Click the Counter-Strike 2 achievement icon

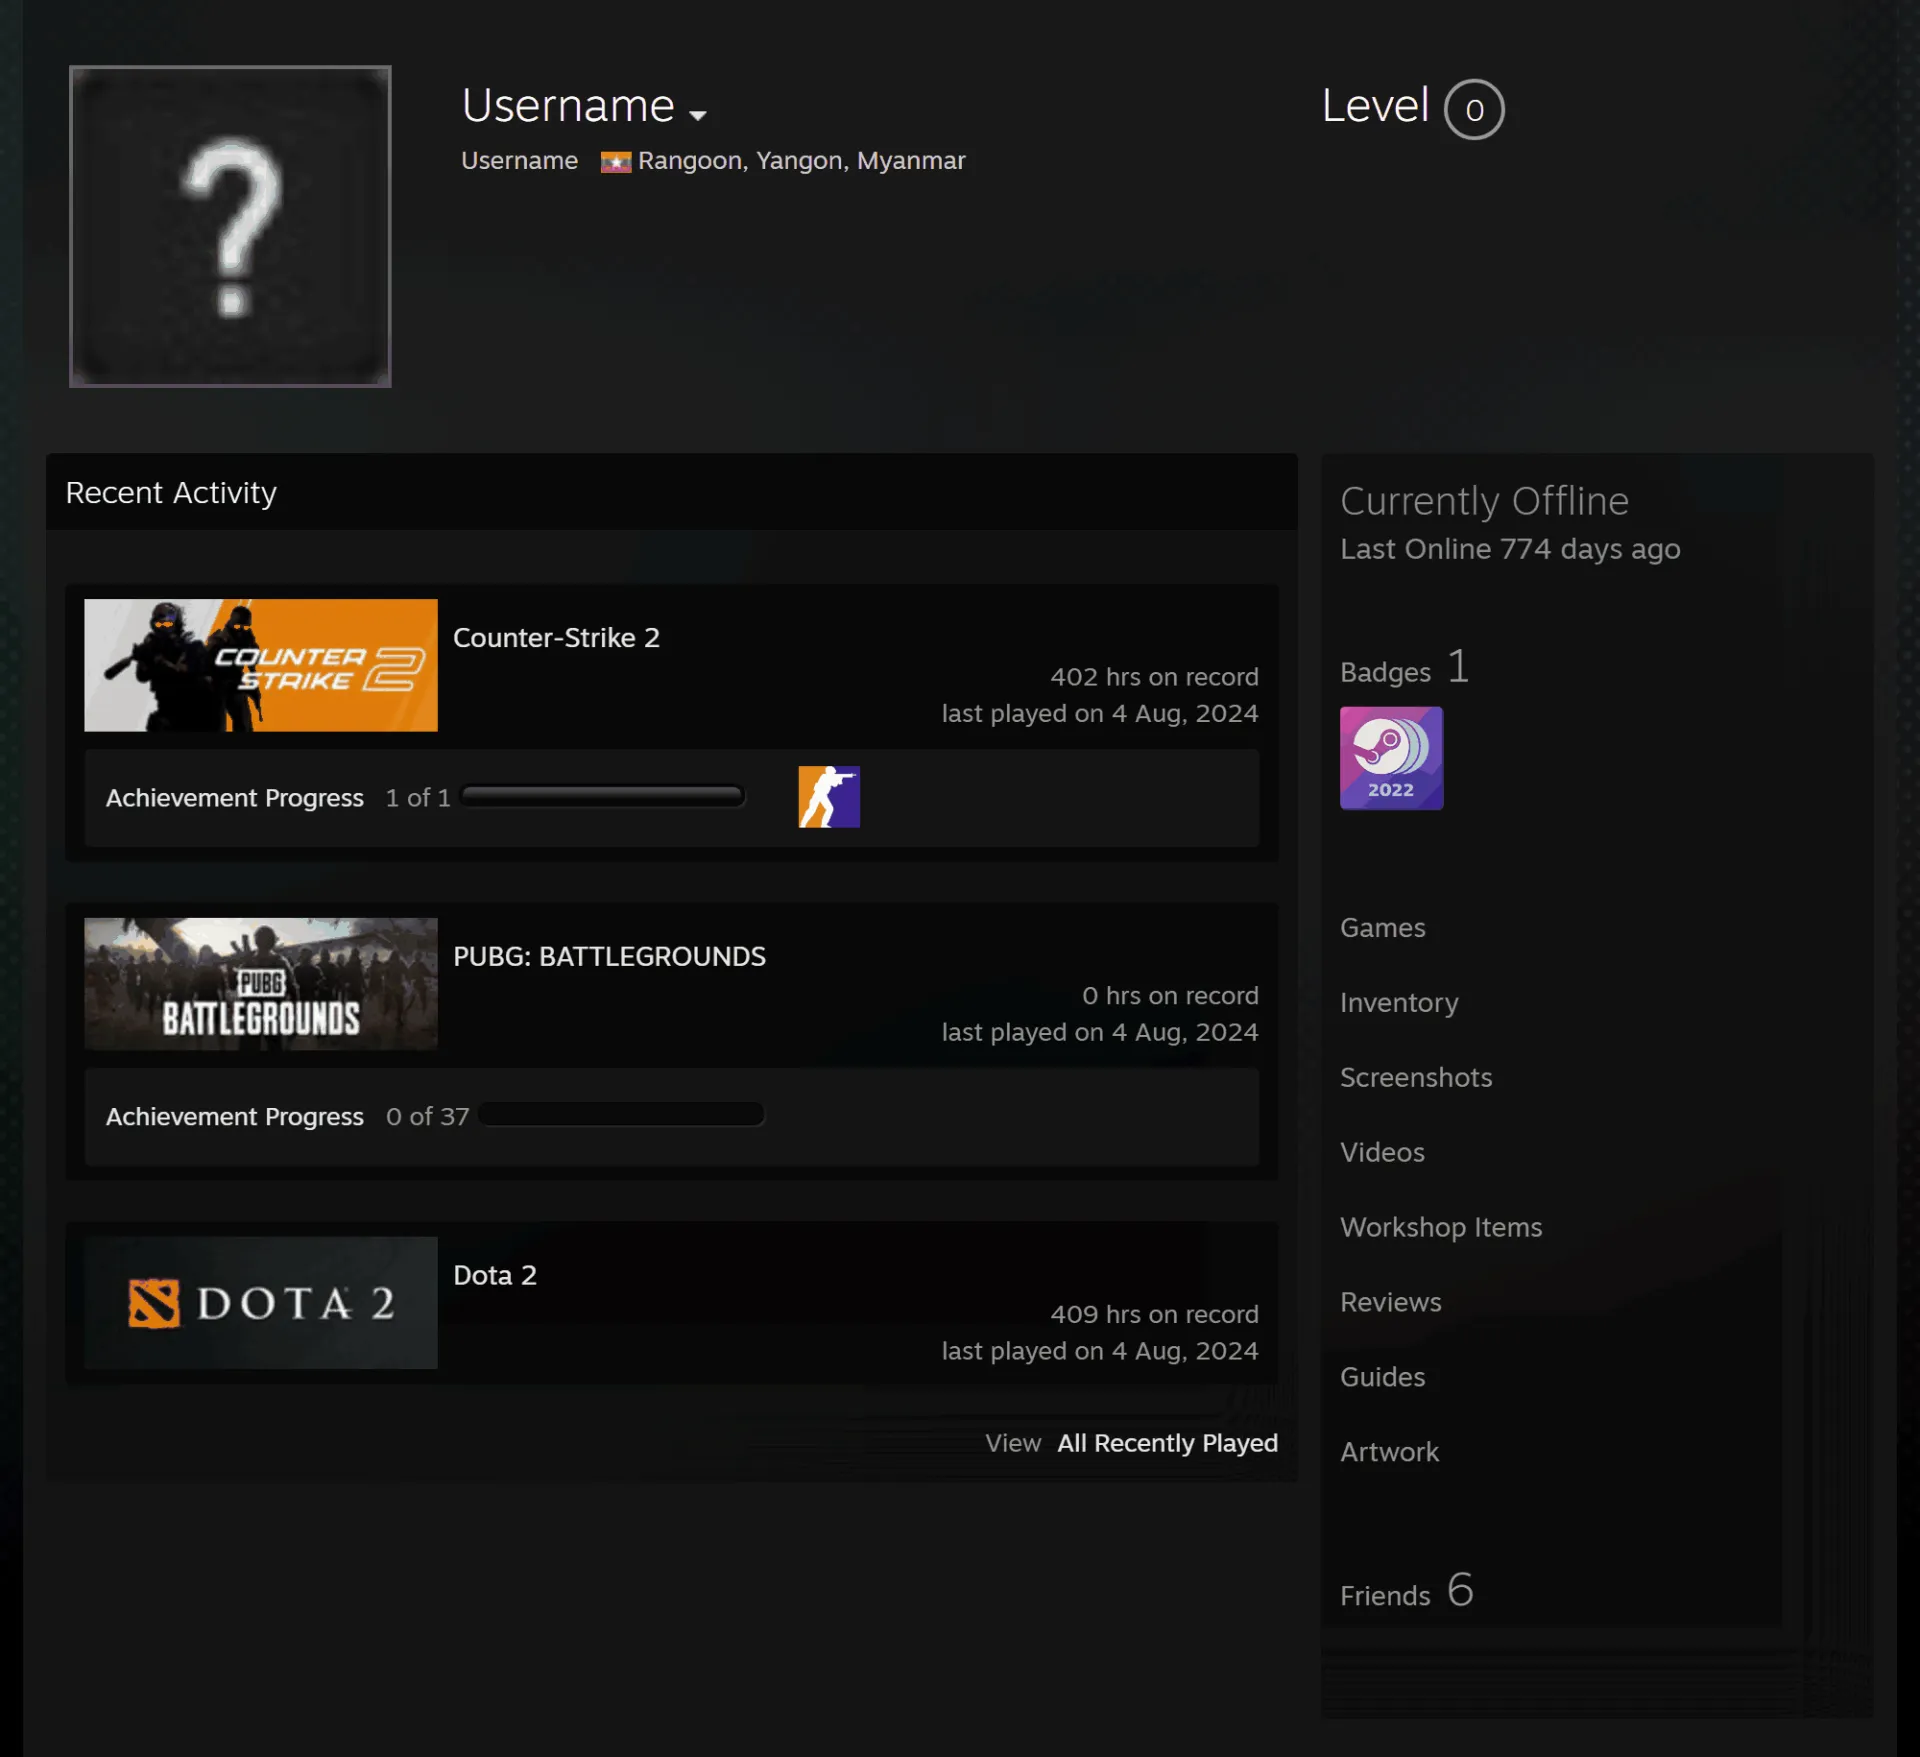[829, 797]
